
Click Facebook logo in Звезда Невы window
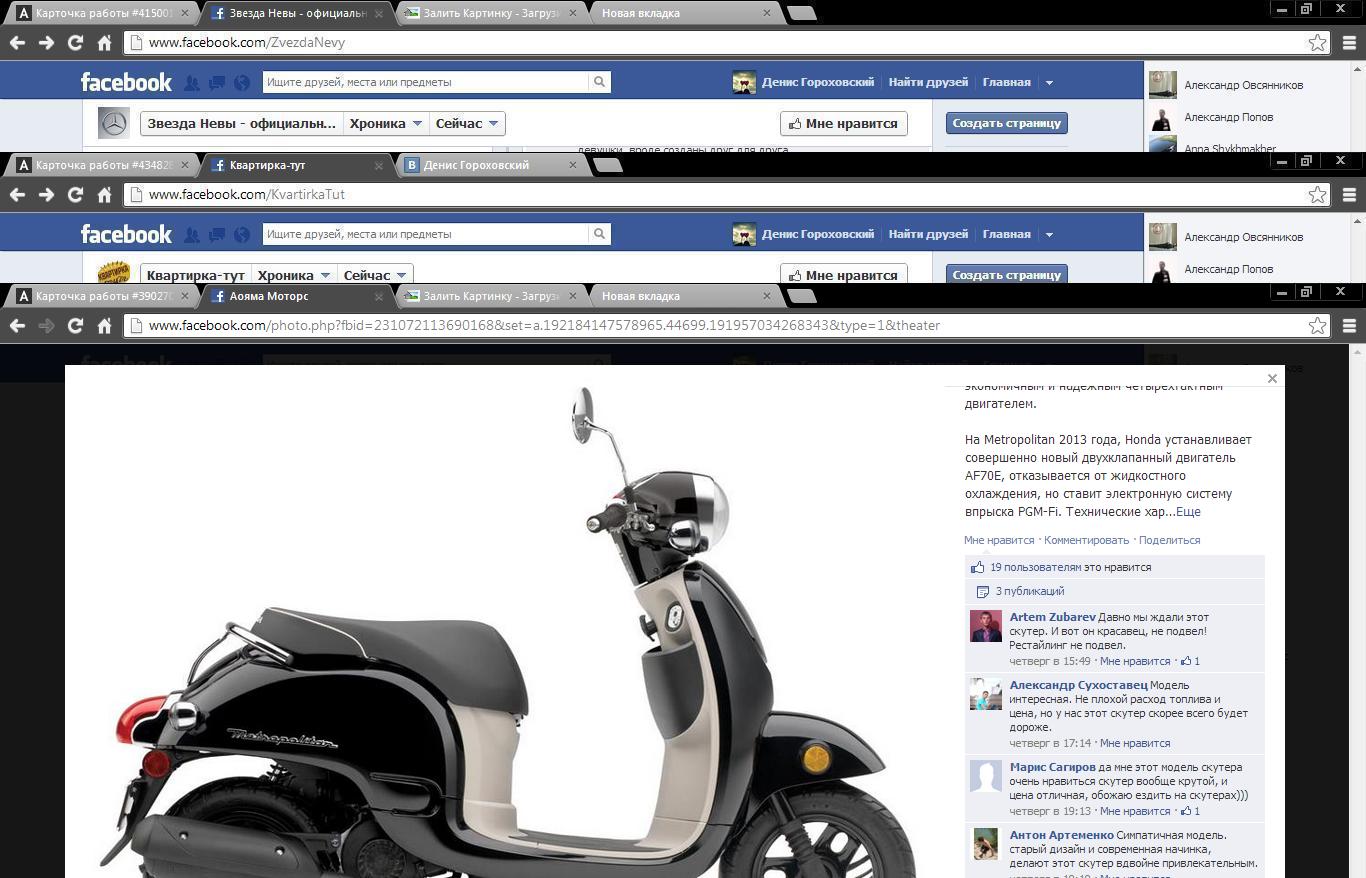(126, 82)
